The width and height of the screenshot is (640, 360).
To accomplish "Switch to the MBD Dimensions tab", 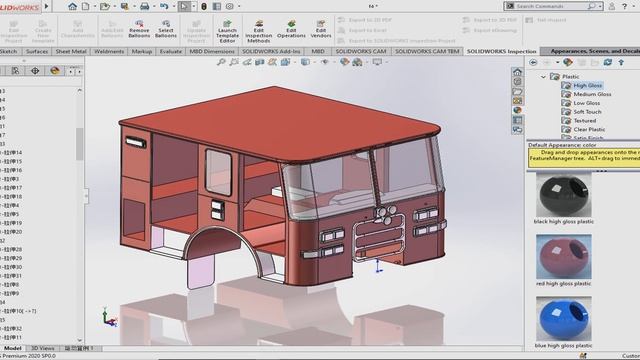I will pyautogui.click(x=212, y=51).
